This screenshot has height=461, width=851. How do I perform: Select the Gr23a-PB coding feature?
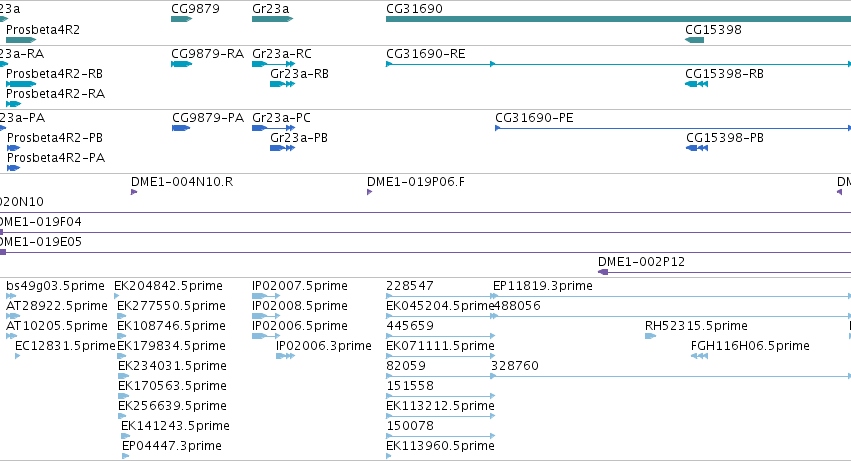pyautogui.click(x=282, y=148)
